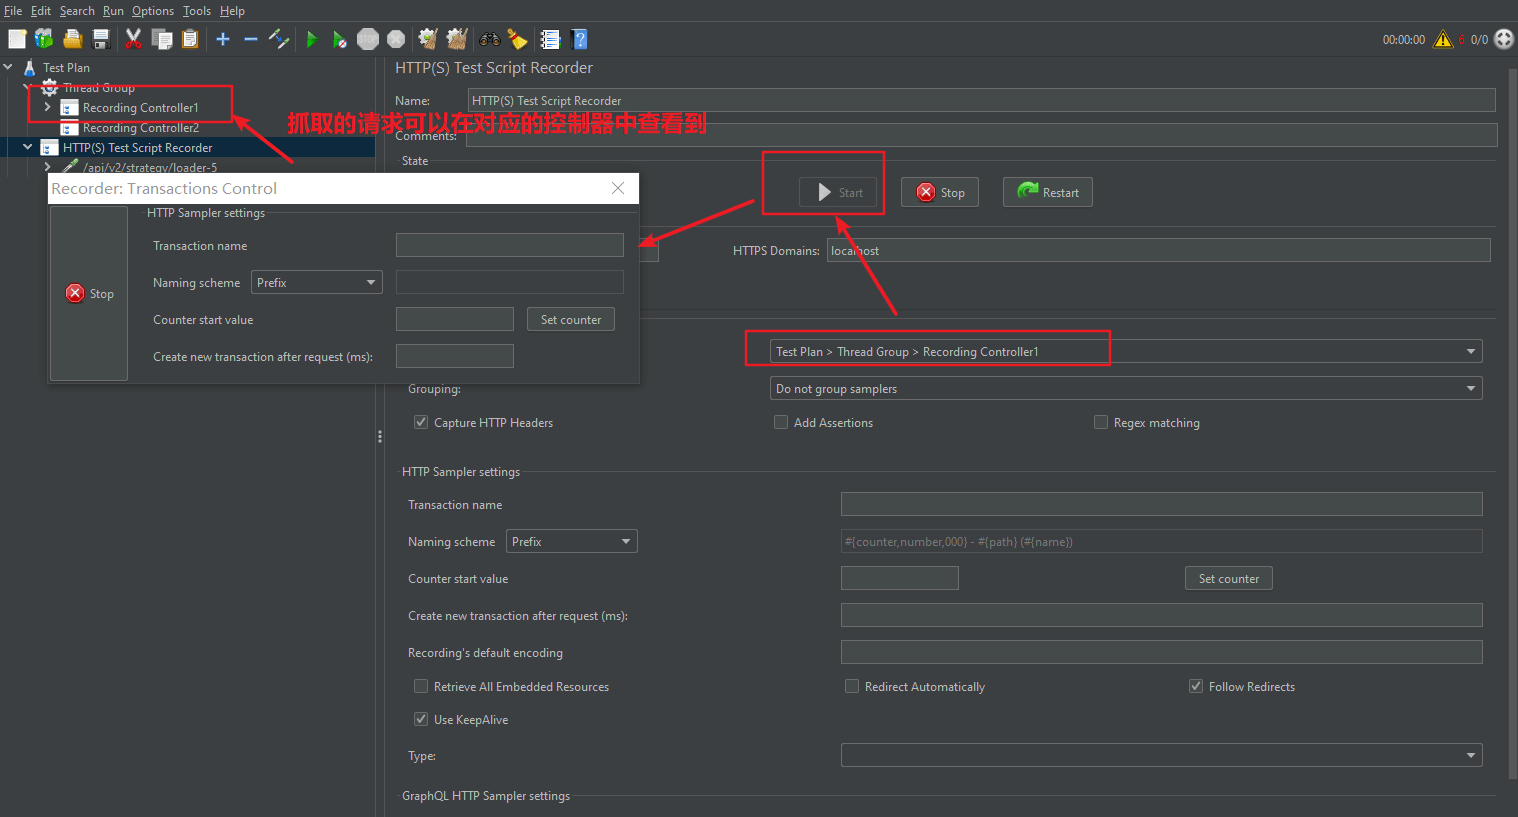Click the Help question mark book icon
This screenshot has height=817, width=1518.
point(579,39)
